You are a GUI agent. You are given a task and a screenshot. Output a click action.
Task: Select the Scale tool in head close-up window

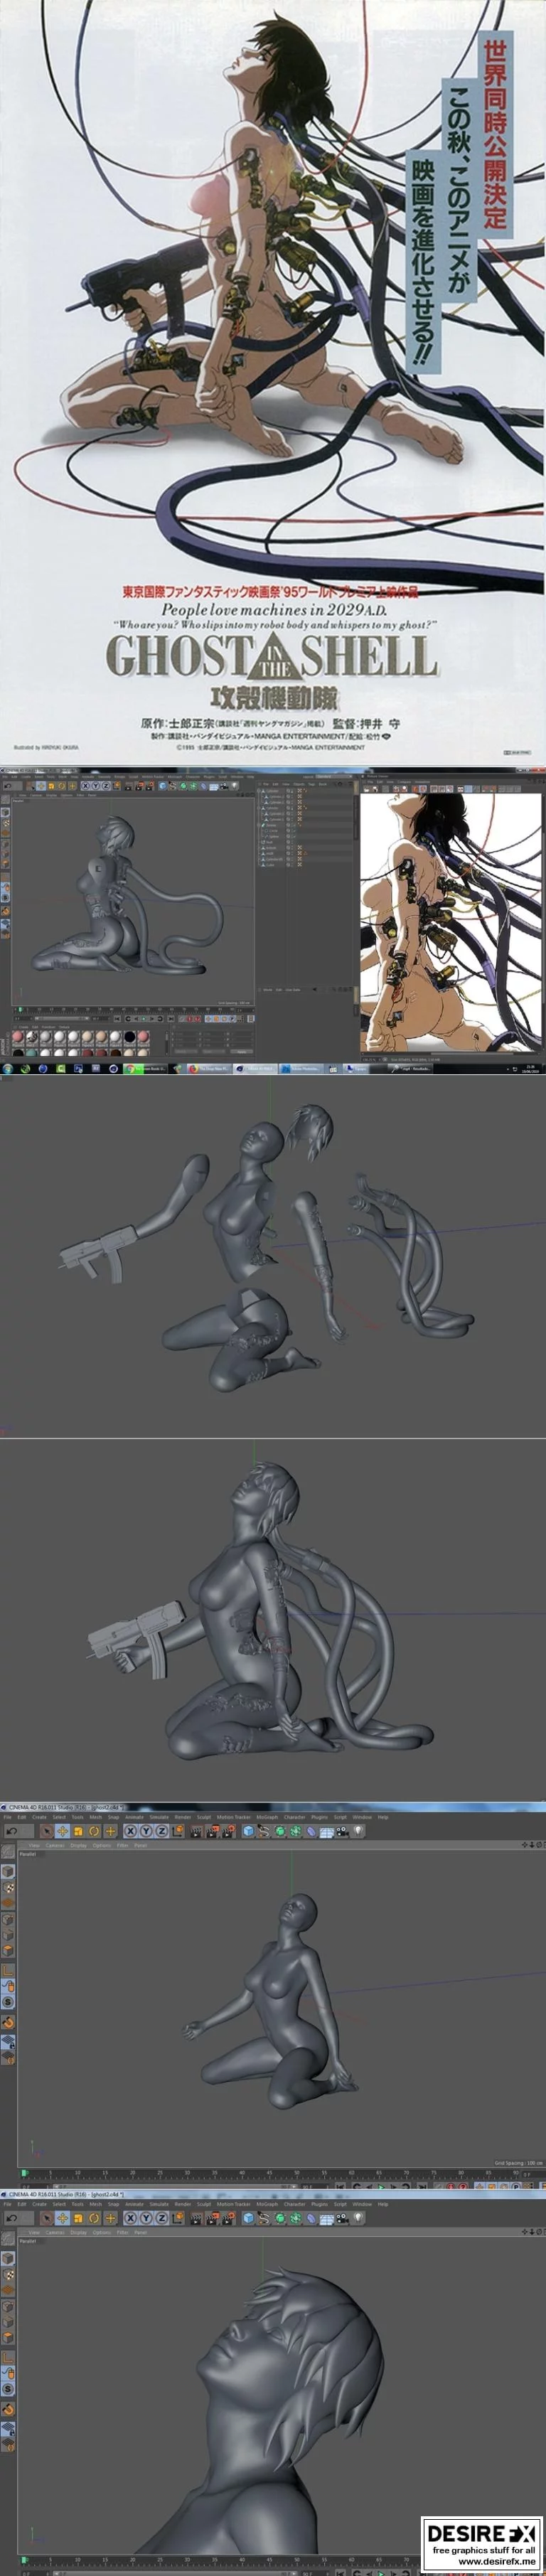point(78,2218)
